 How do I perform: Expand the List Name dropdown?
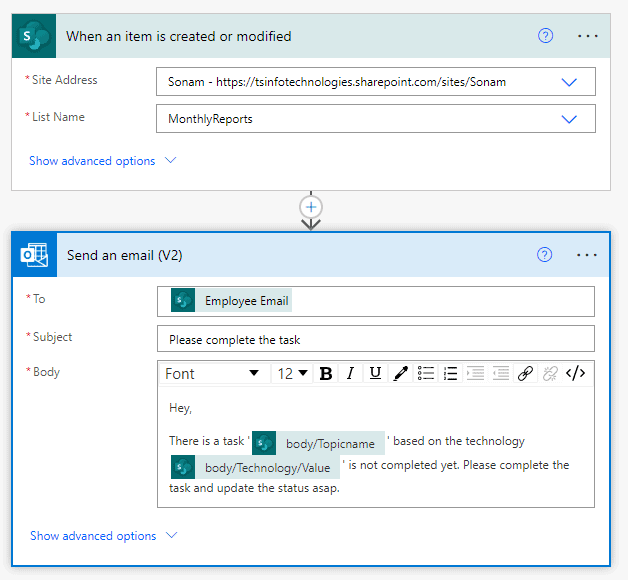pos(569,119)
